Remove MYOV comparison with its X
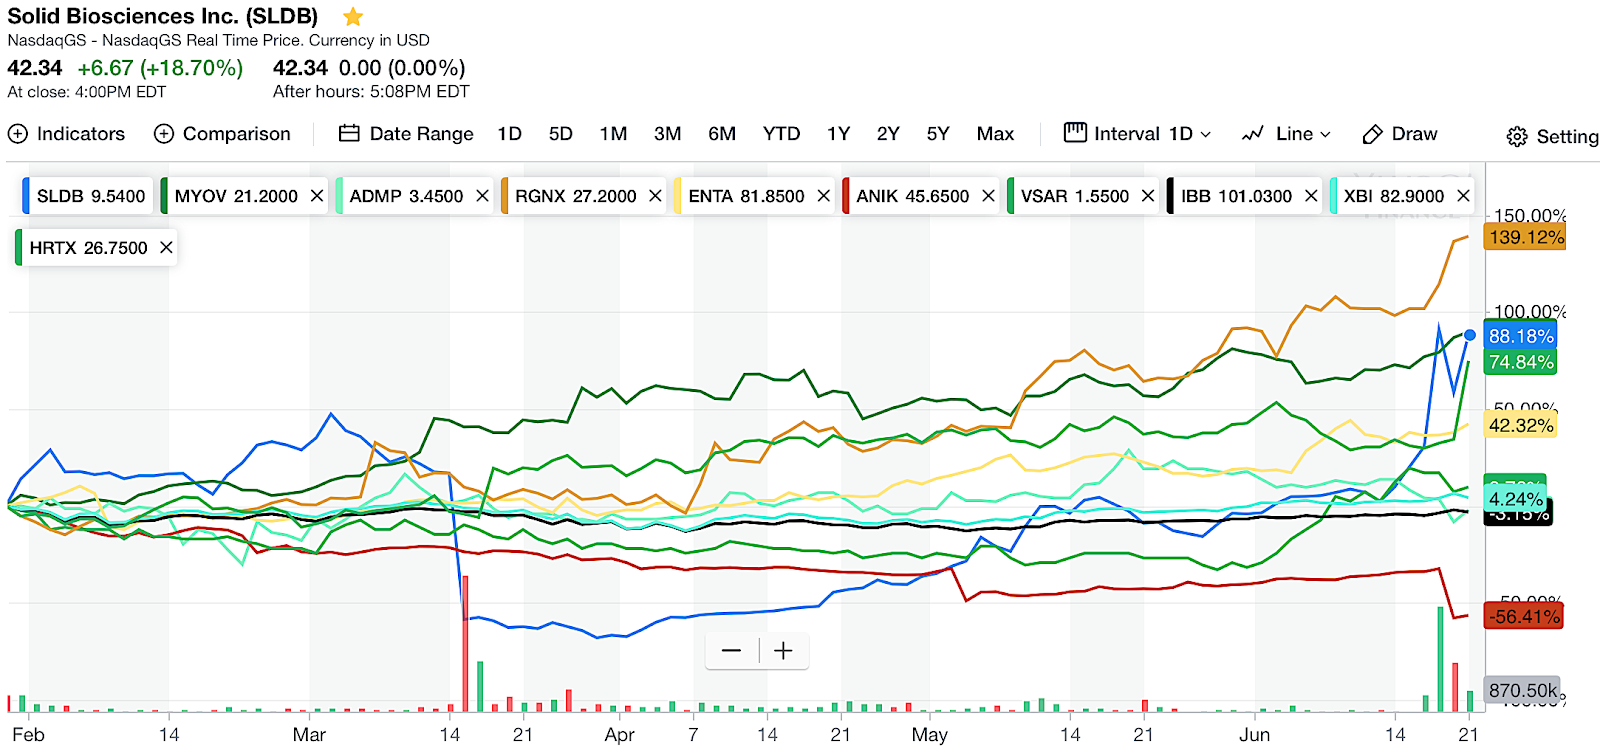1600x753 pixels. pyautogui.click(x=317, y=196)
